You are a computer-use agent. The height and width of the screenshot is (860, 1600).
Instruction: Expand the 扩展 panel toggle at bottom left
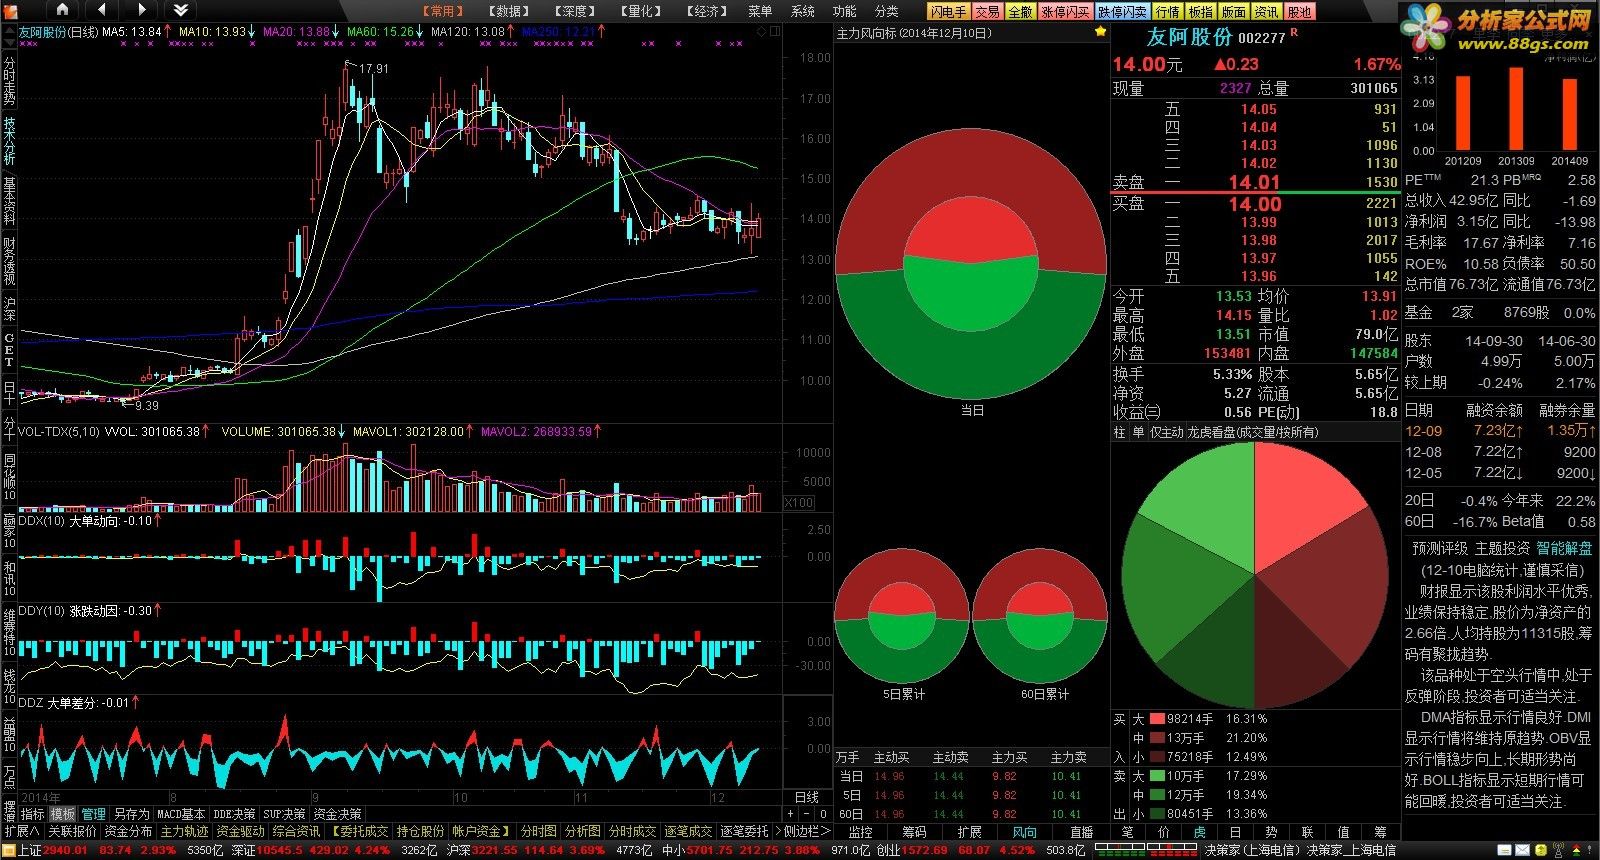click(22, 831)
